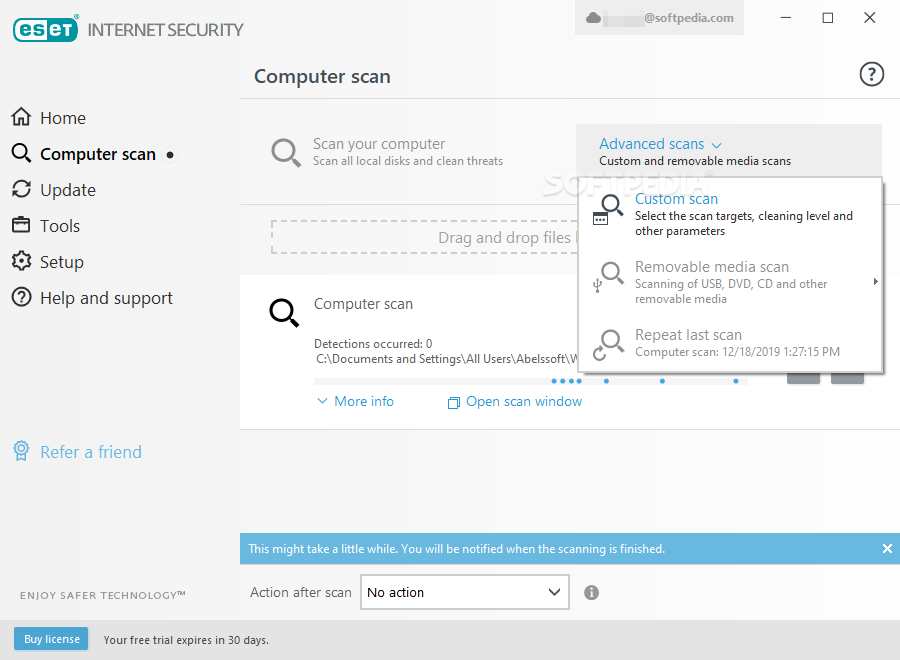
Task: Click the Home house icon
Action: (x=21, y=117)
